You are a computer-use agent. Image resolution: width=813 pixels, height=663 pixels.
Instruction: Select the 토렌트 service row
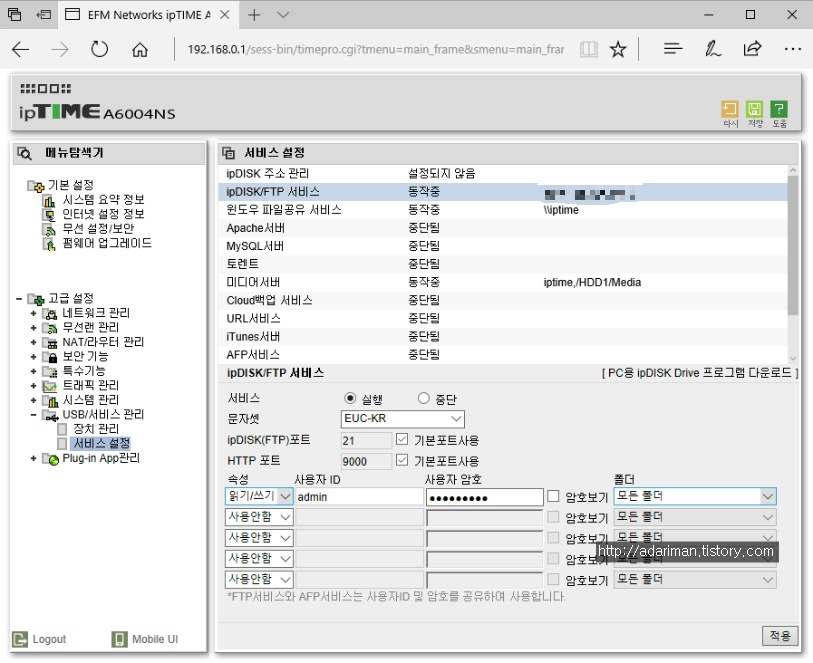pyautogui.click(x=502, y=264)
